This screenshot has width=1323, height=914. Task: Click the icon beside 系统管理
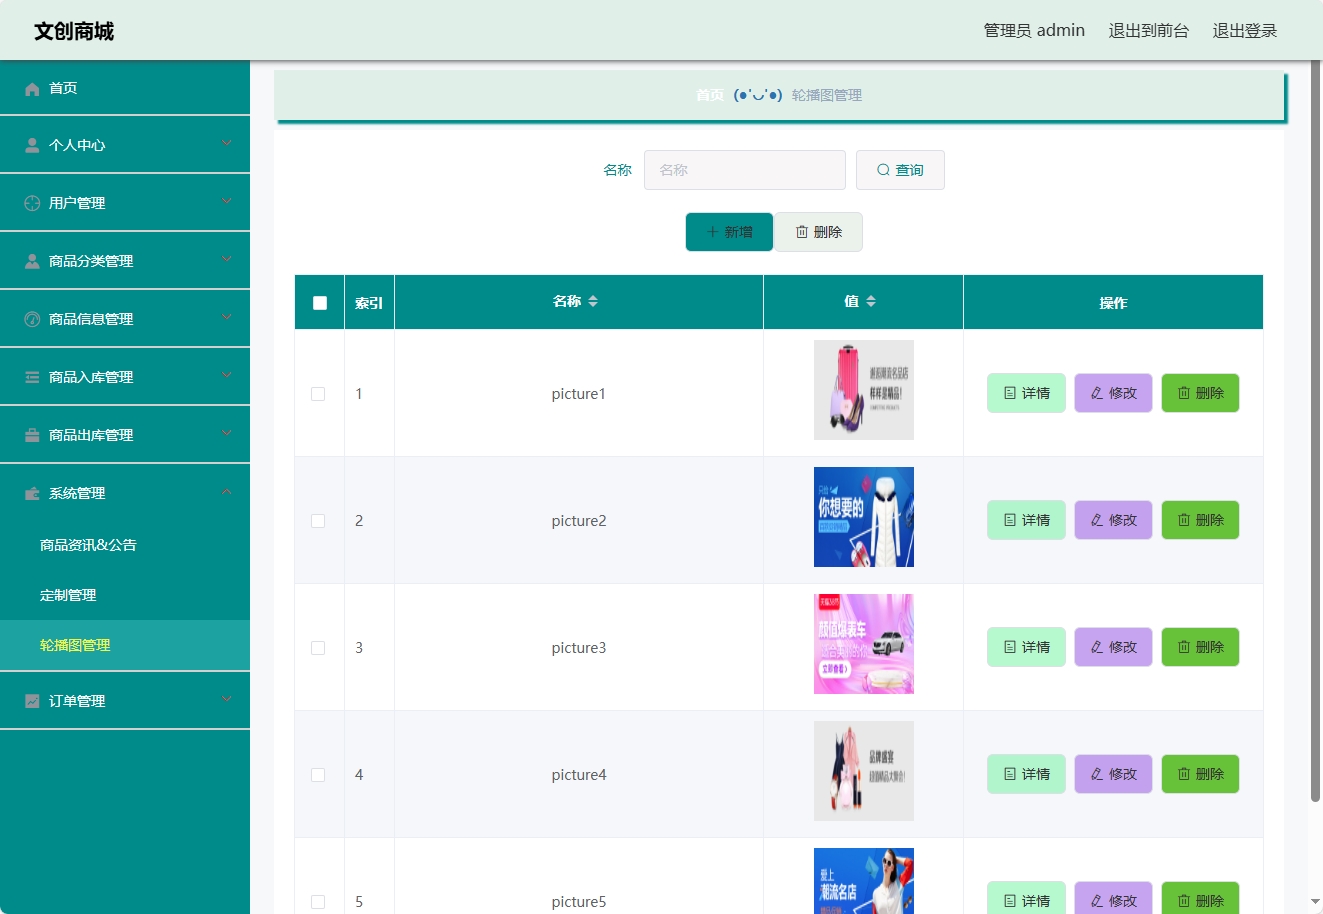click(x=32, y=494)
